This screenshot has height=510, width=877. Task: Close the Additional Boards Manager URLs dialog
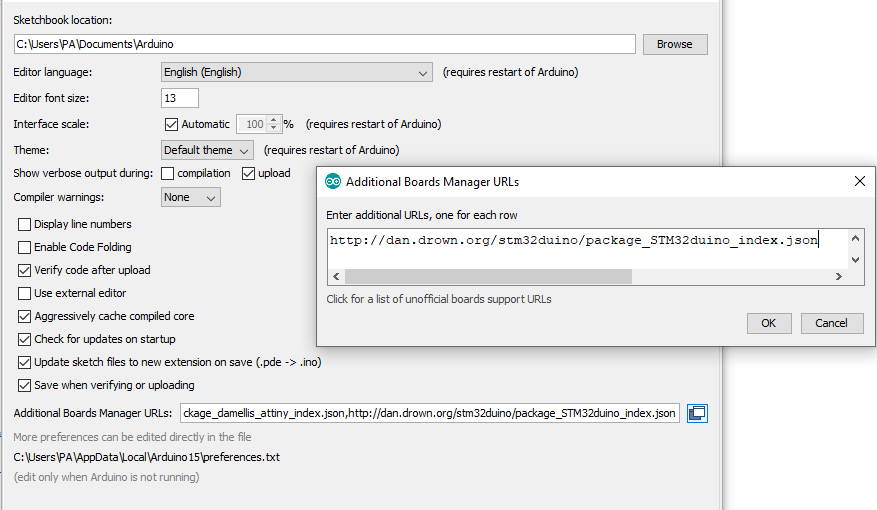point(860,181)
